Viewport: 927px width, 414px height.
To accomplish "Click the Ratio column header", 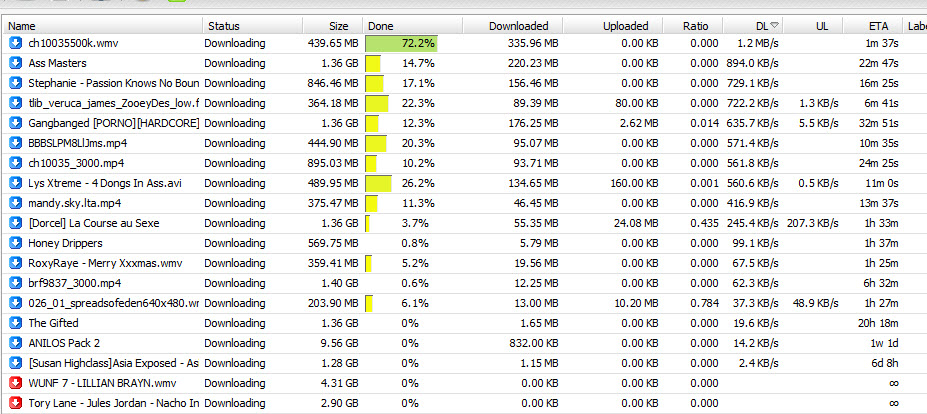I will (x=693, y=26).
